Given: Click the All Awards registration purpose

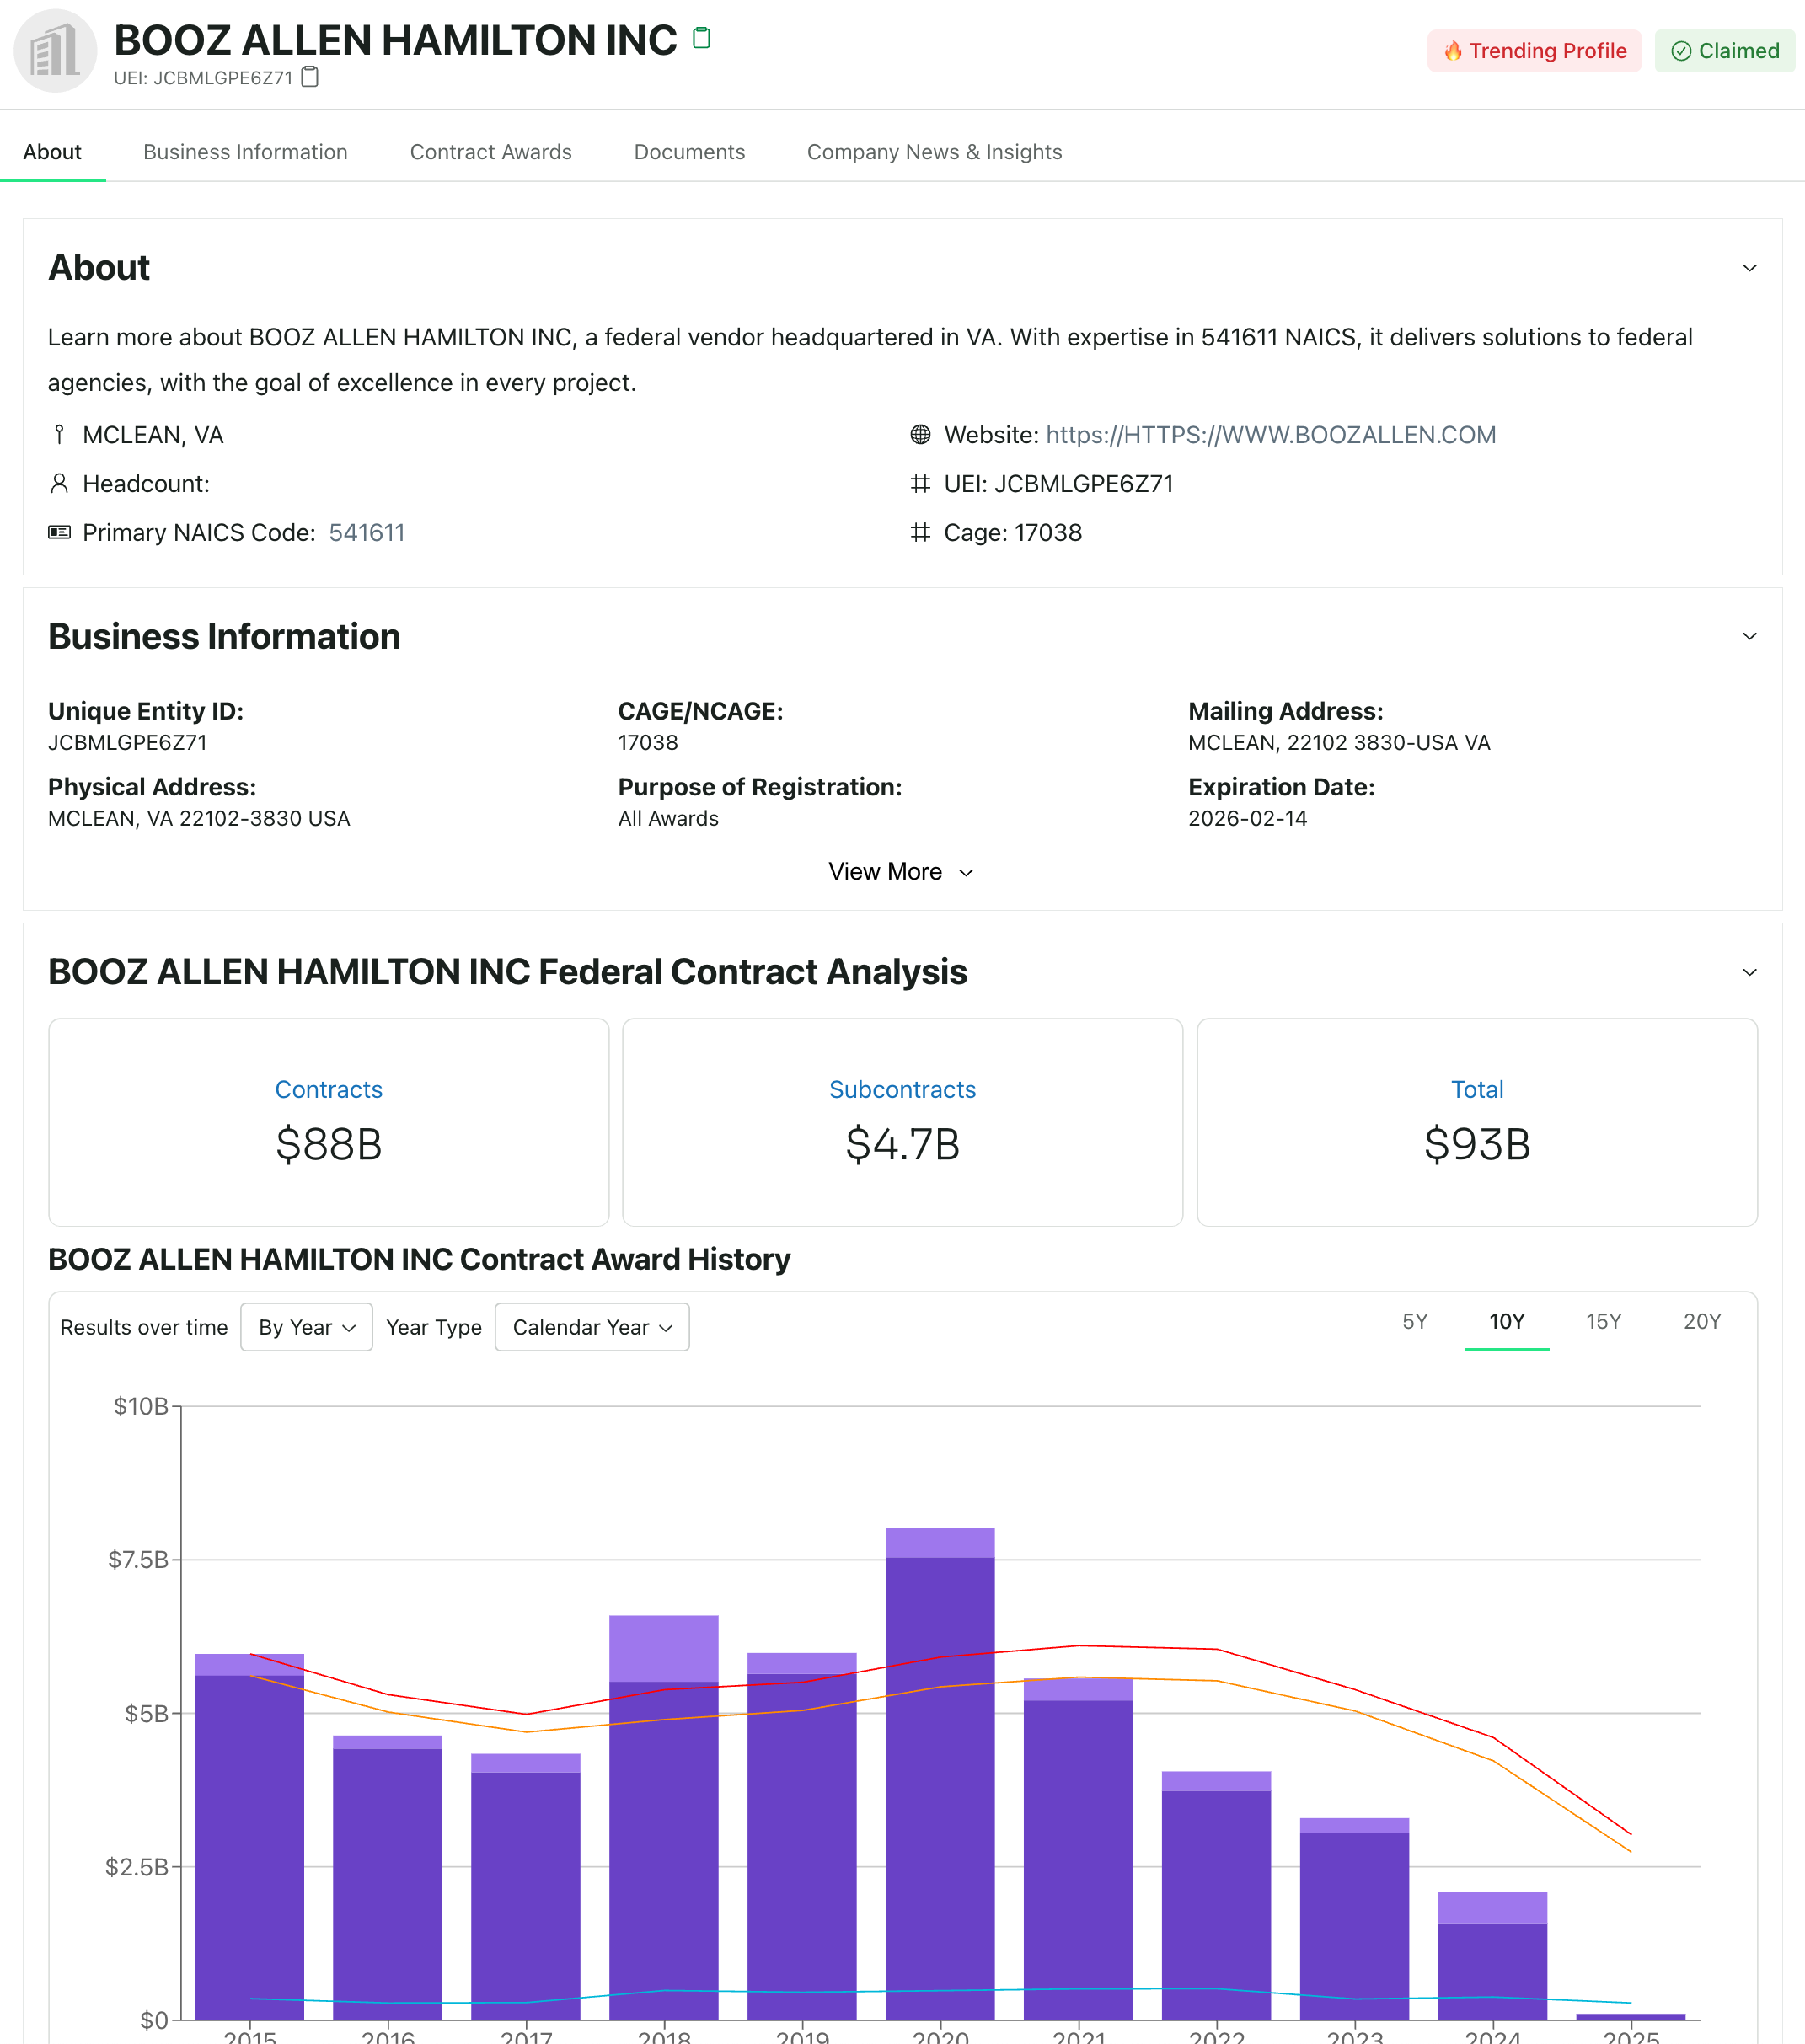Looking at the screenshot, I should (x=668, y=818).
